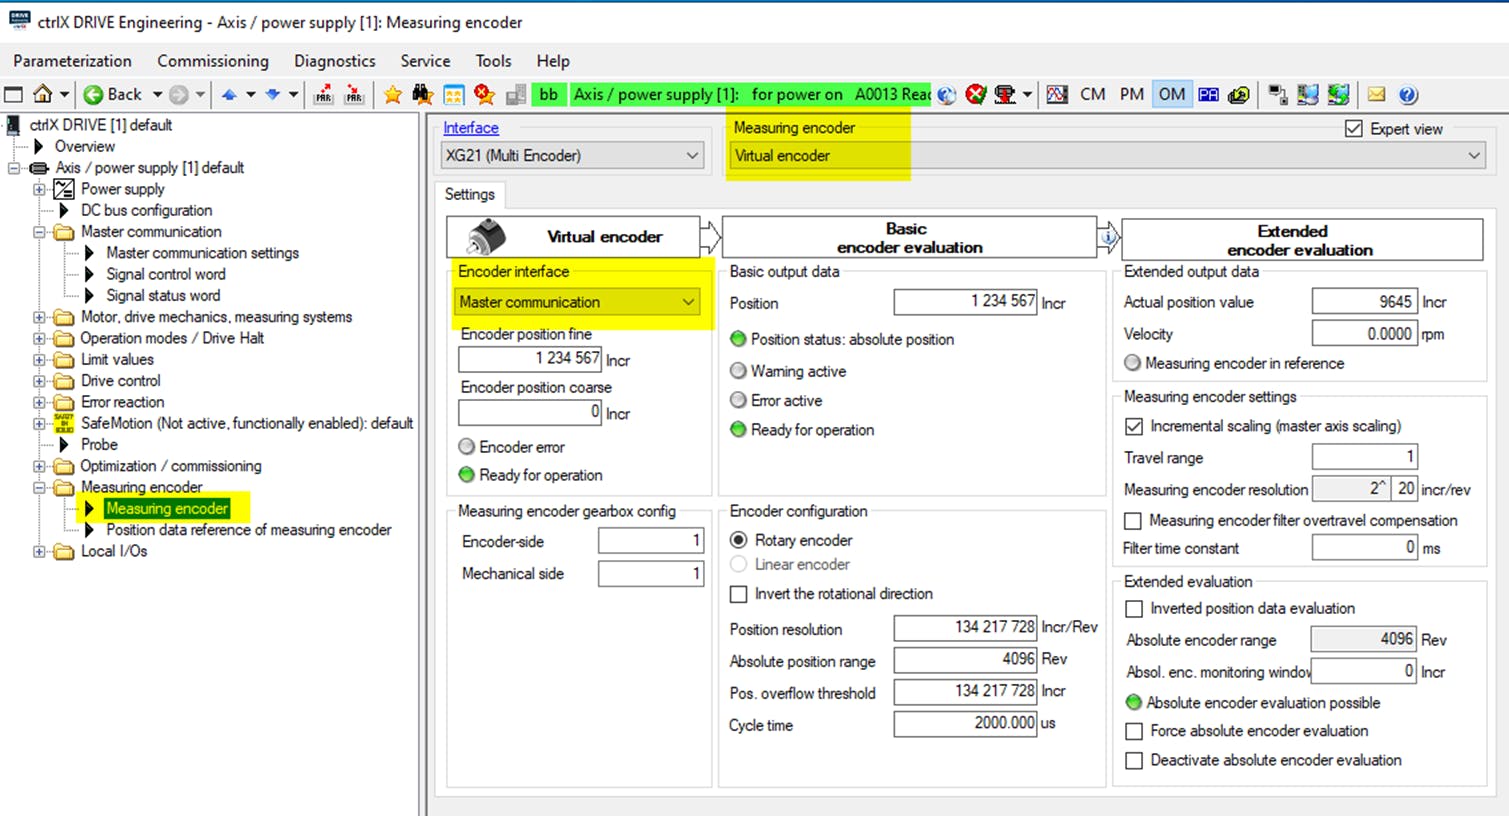Switch to CM mode in the toolbar

1092,94
